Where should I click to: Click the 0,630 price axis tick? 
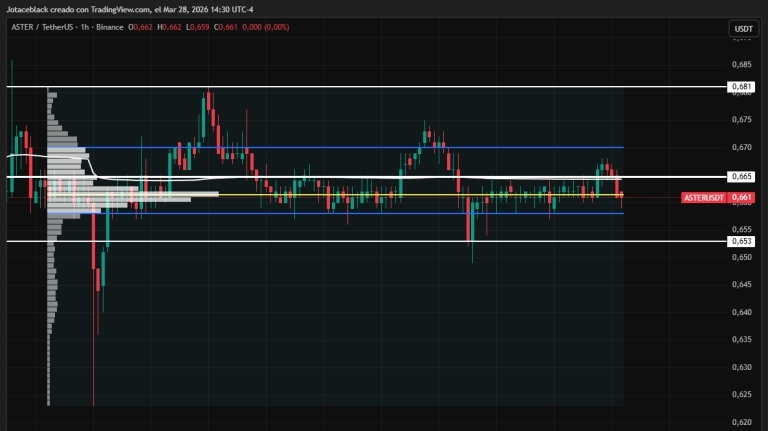(742, 367)
